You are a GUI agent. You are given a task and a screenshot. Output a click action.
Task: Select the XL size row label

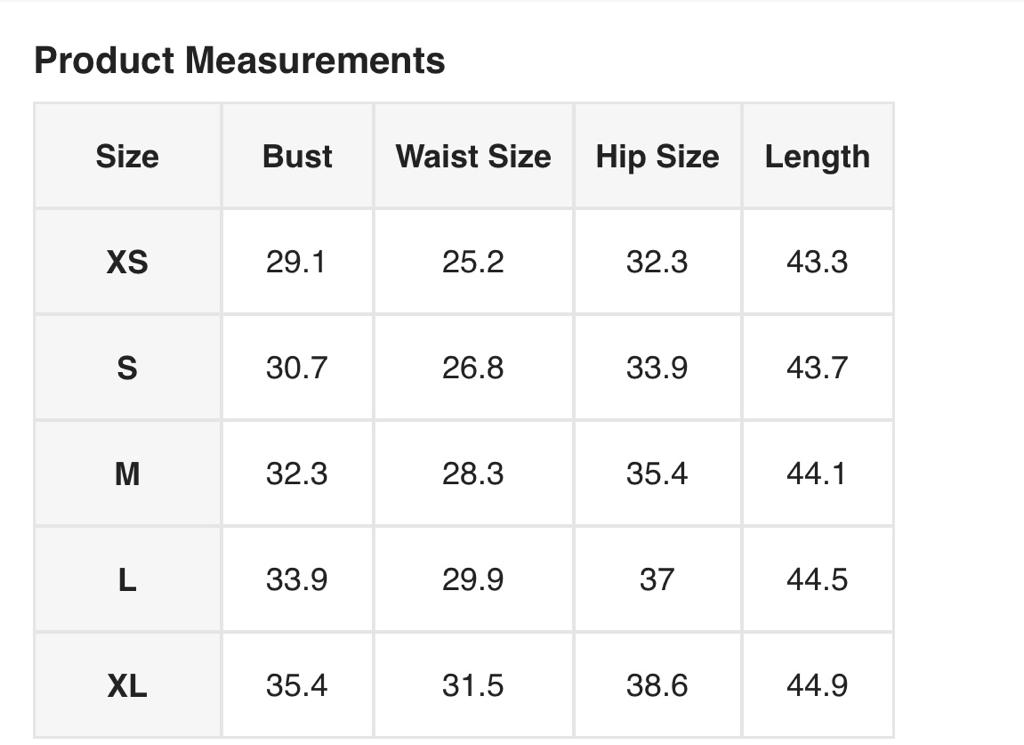click(x=127, y=686)
